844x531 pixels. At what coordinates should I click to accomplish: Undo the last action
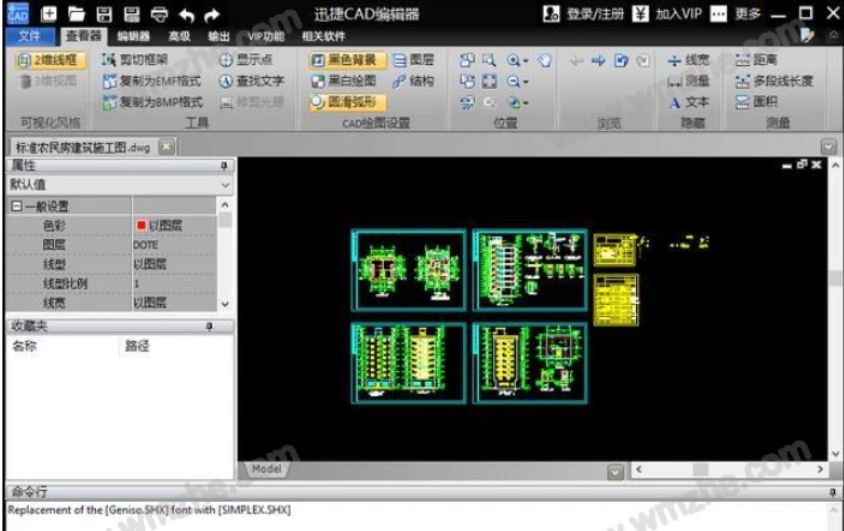point(186,15)
